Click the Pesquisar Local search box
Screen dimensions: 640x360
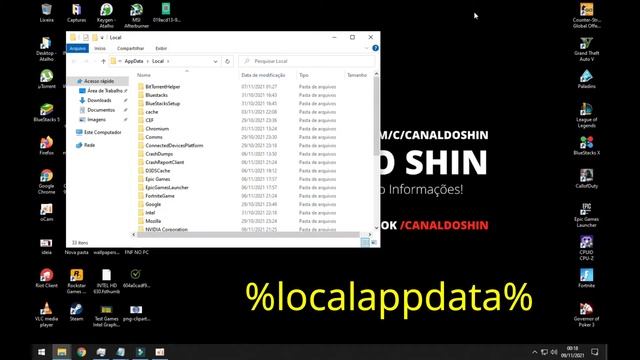click(307, 61)
